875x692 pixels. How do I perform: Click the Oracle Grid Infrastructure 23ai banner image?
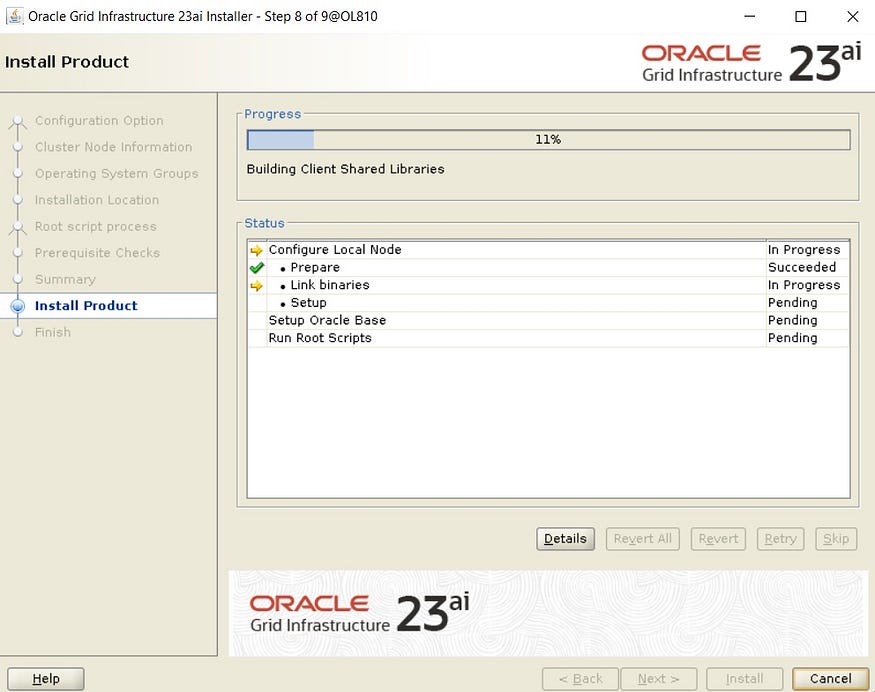(x=549, y=613)
